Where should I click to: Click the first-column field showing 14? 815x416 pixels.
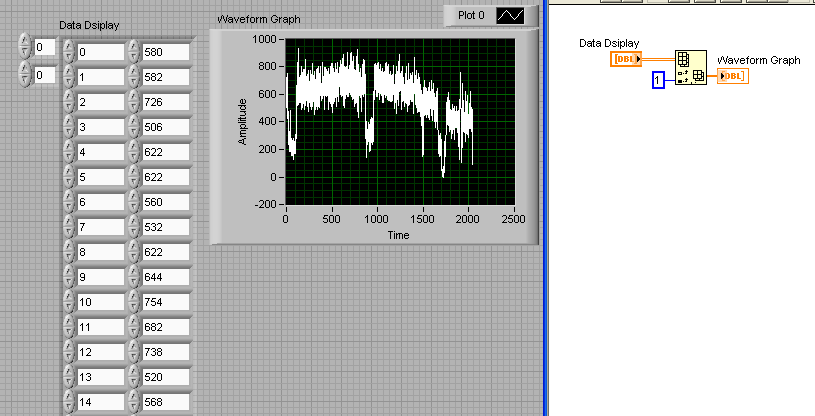[x=101, y=401]
